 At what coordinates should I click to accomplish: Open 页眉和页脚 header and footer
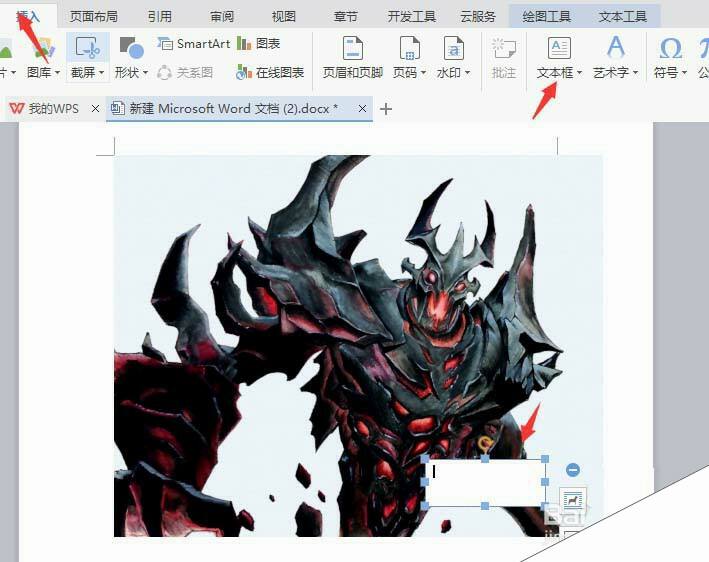point(353,58)
